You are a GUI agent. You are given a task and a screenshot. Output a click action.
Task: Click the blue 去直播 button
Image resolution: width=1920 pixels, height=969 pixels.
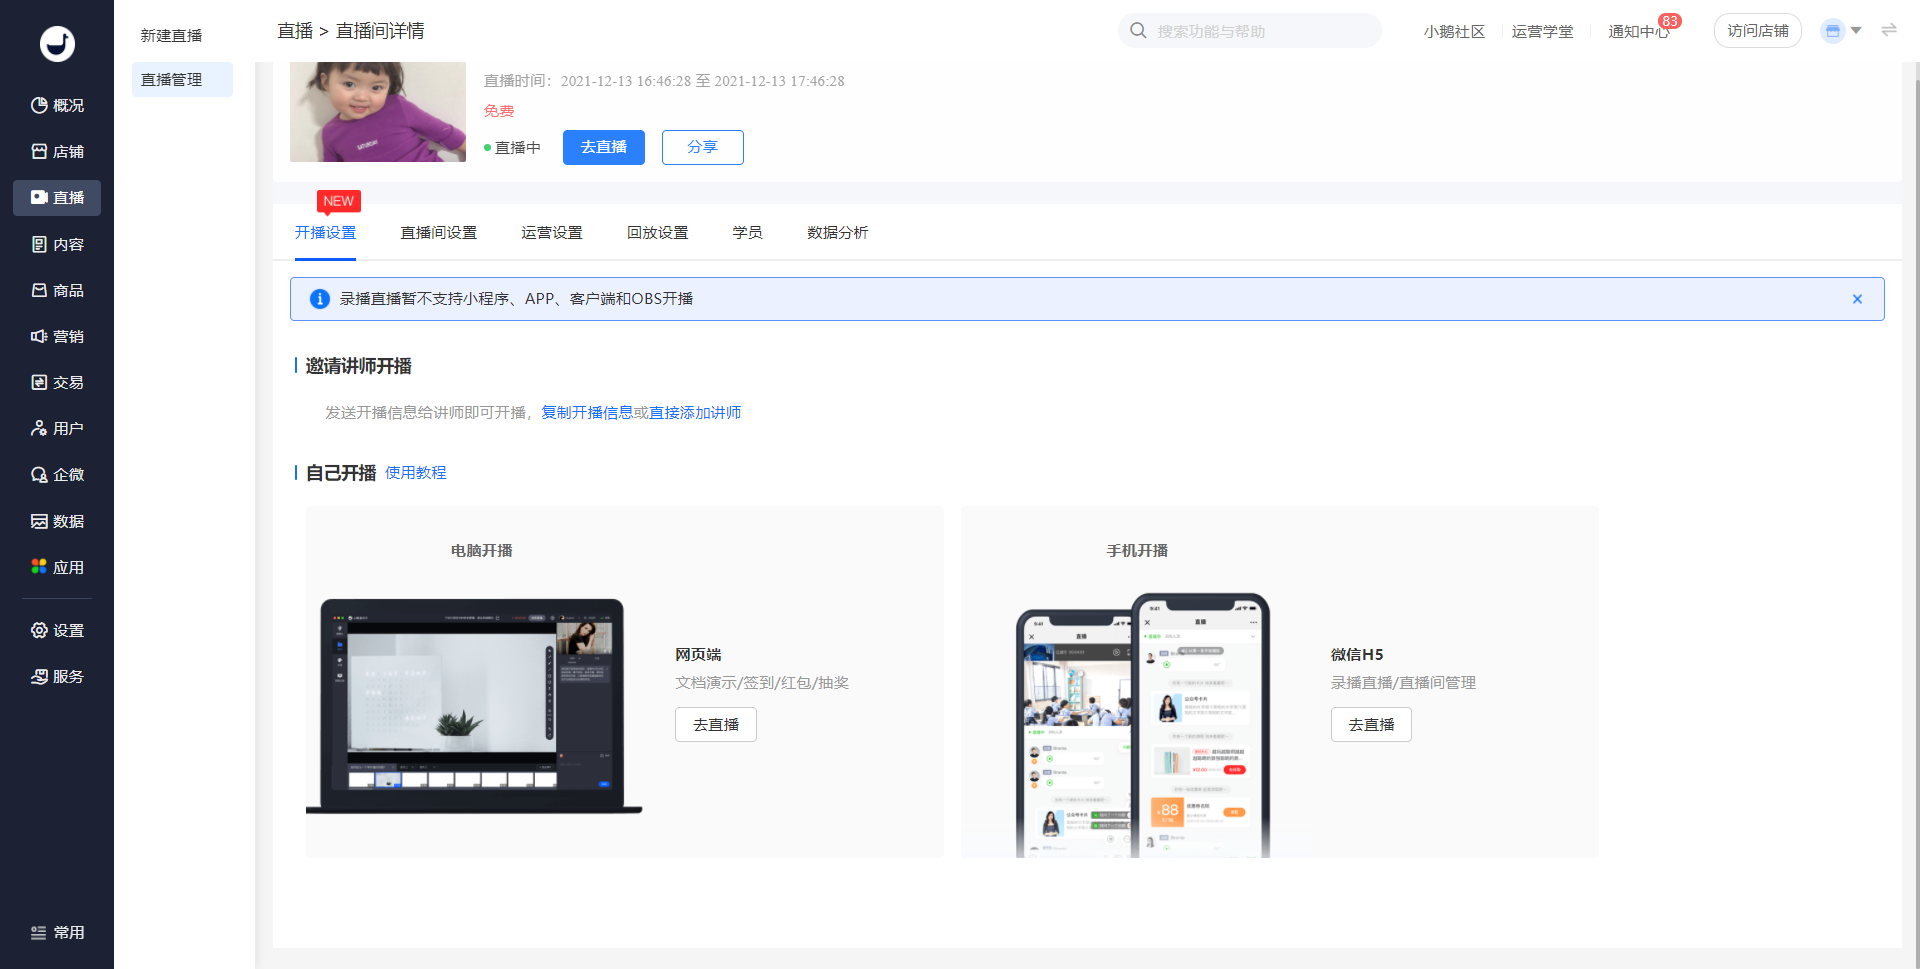(x=603, y=147)
